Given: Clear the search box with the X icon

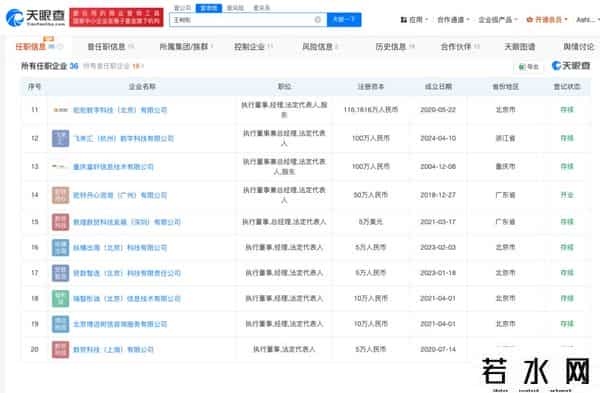Looking at the screenshot, I should tap(318, 20).
